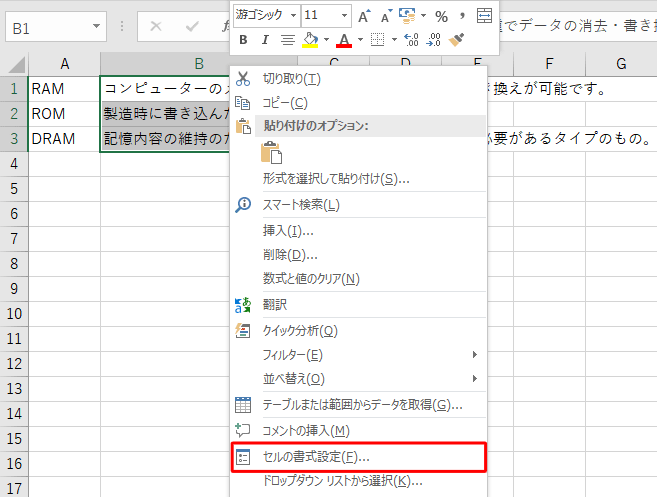Apply the yellow fill color bucket
The height and width of the screenshot is (497, 657).
coord(310,40)
